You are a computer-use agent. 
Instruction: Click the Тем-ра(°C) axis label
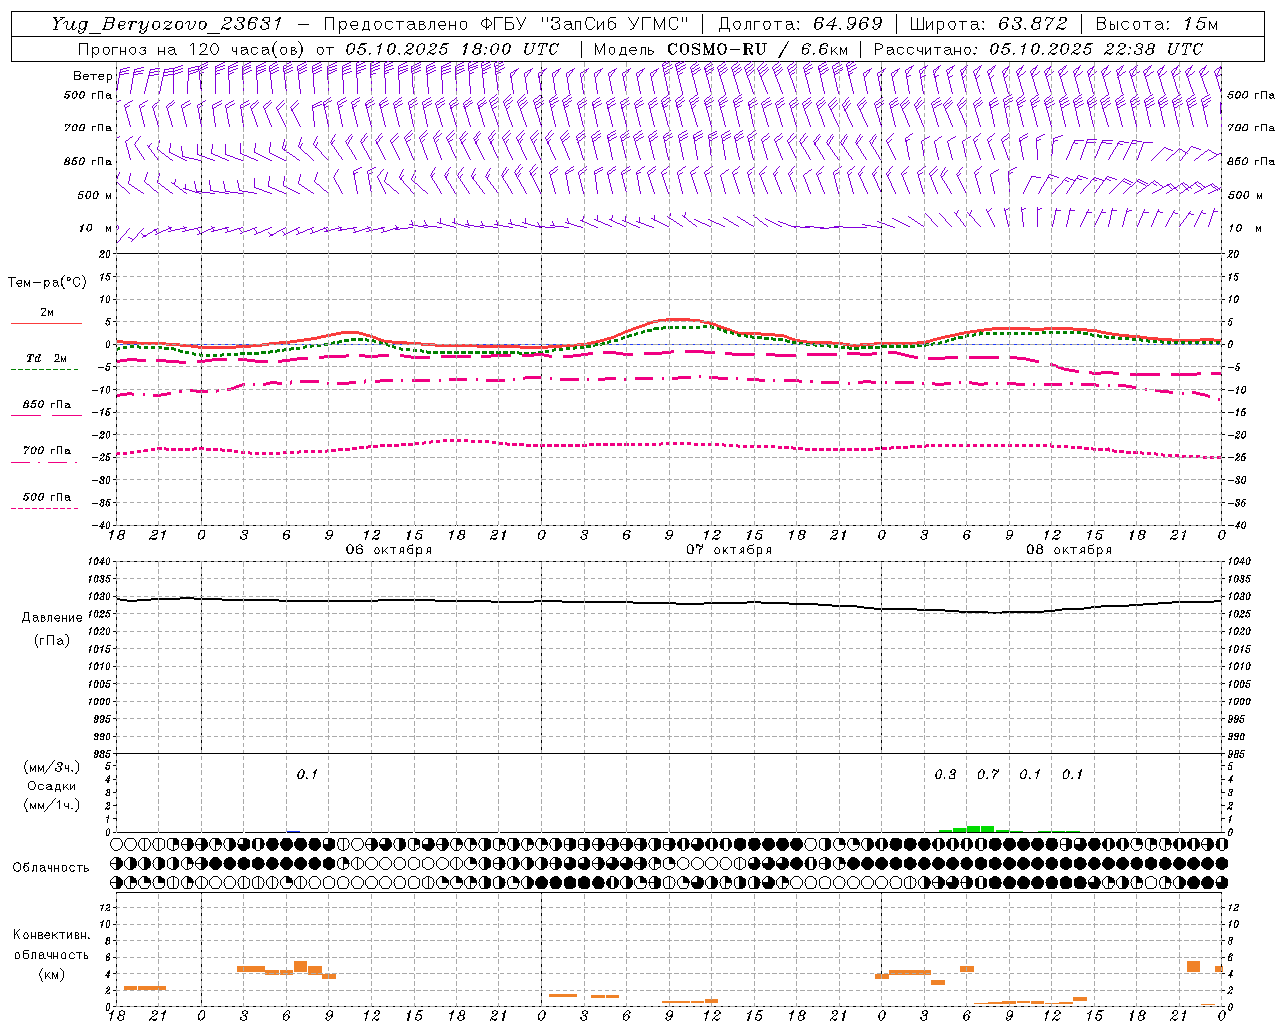(47, 283)
